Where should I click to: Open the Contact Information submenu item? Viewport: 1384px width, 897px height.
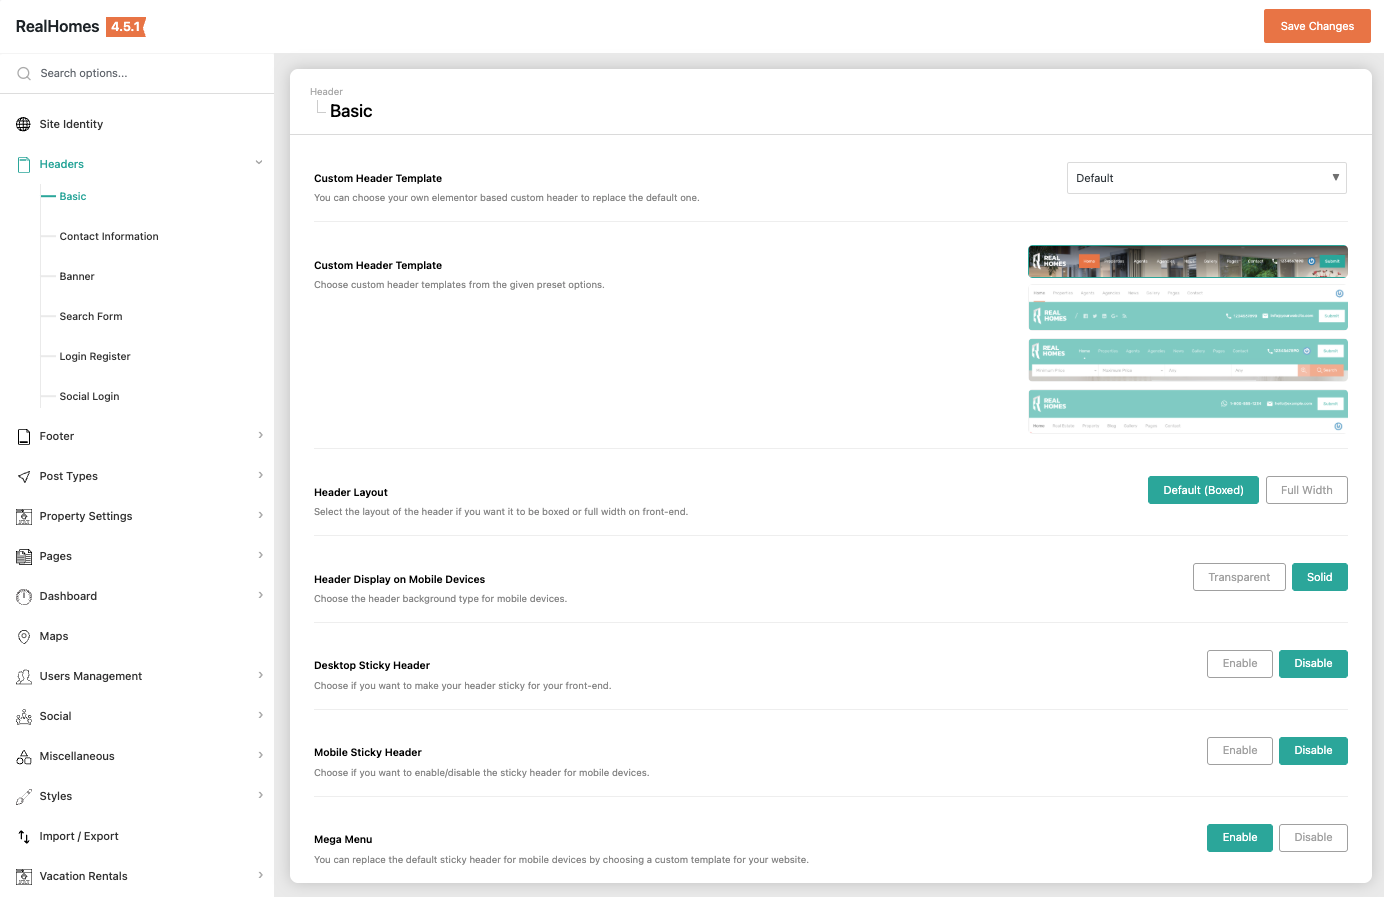point(109,237)
